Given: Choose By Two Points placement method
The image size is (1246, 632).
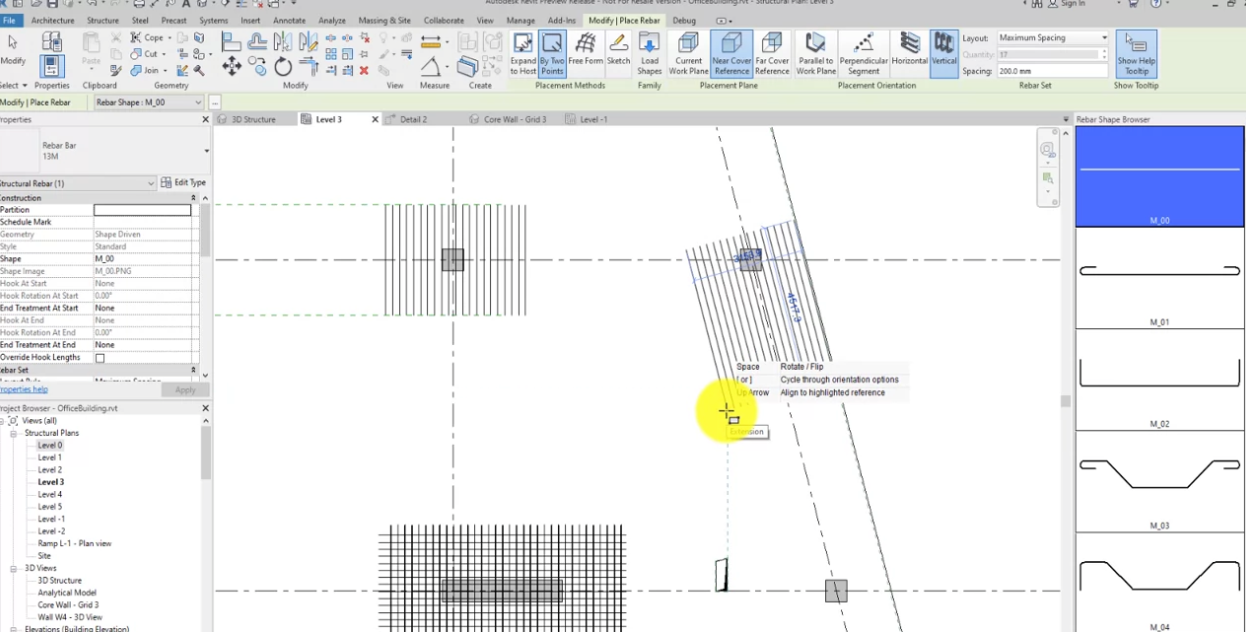Looking at the screenshot, I should point(552,54).
